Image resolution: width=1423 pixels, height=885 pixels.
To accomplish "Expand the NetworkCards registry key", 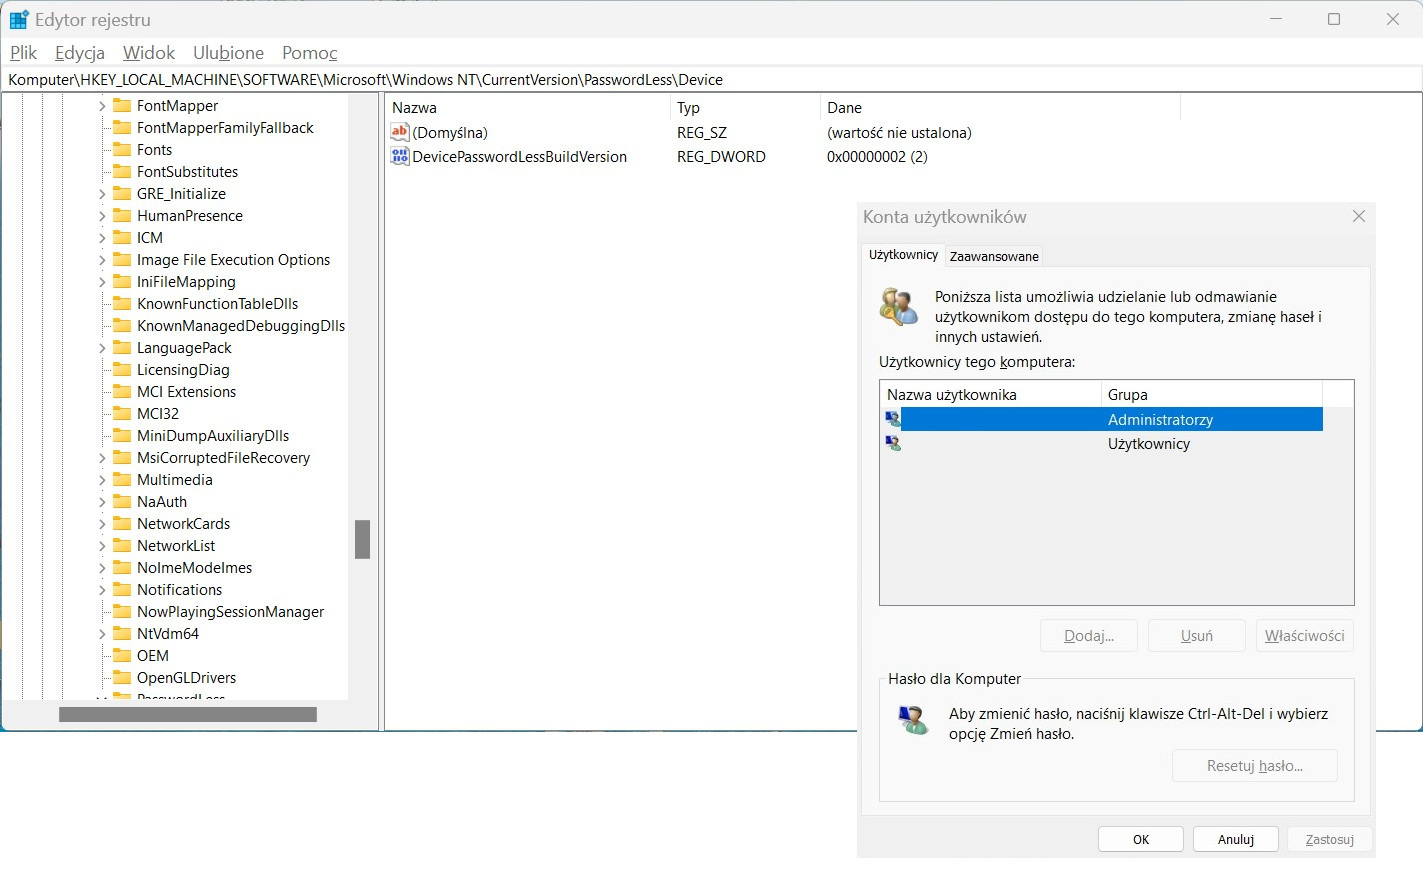I will click(x=102, y=523).
